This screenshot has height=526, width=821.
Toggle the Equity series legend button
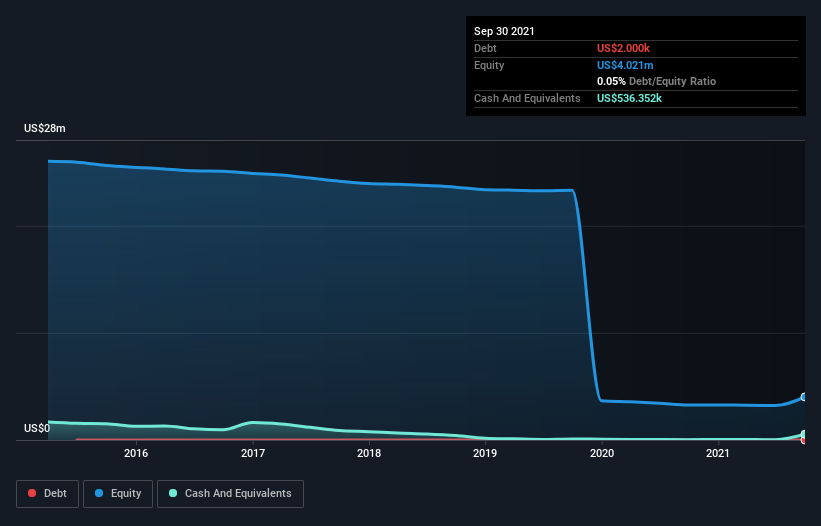point(118,494)
